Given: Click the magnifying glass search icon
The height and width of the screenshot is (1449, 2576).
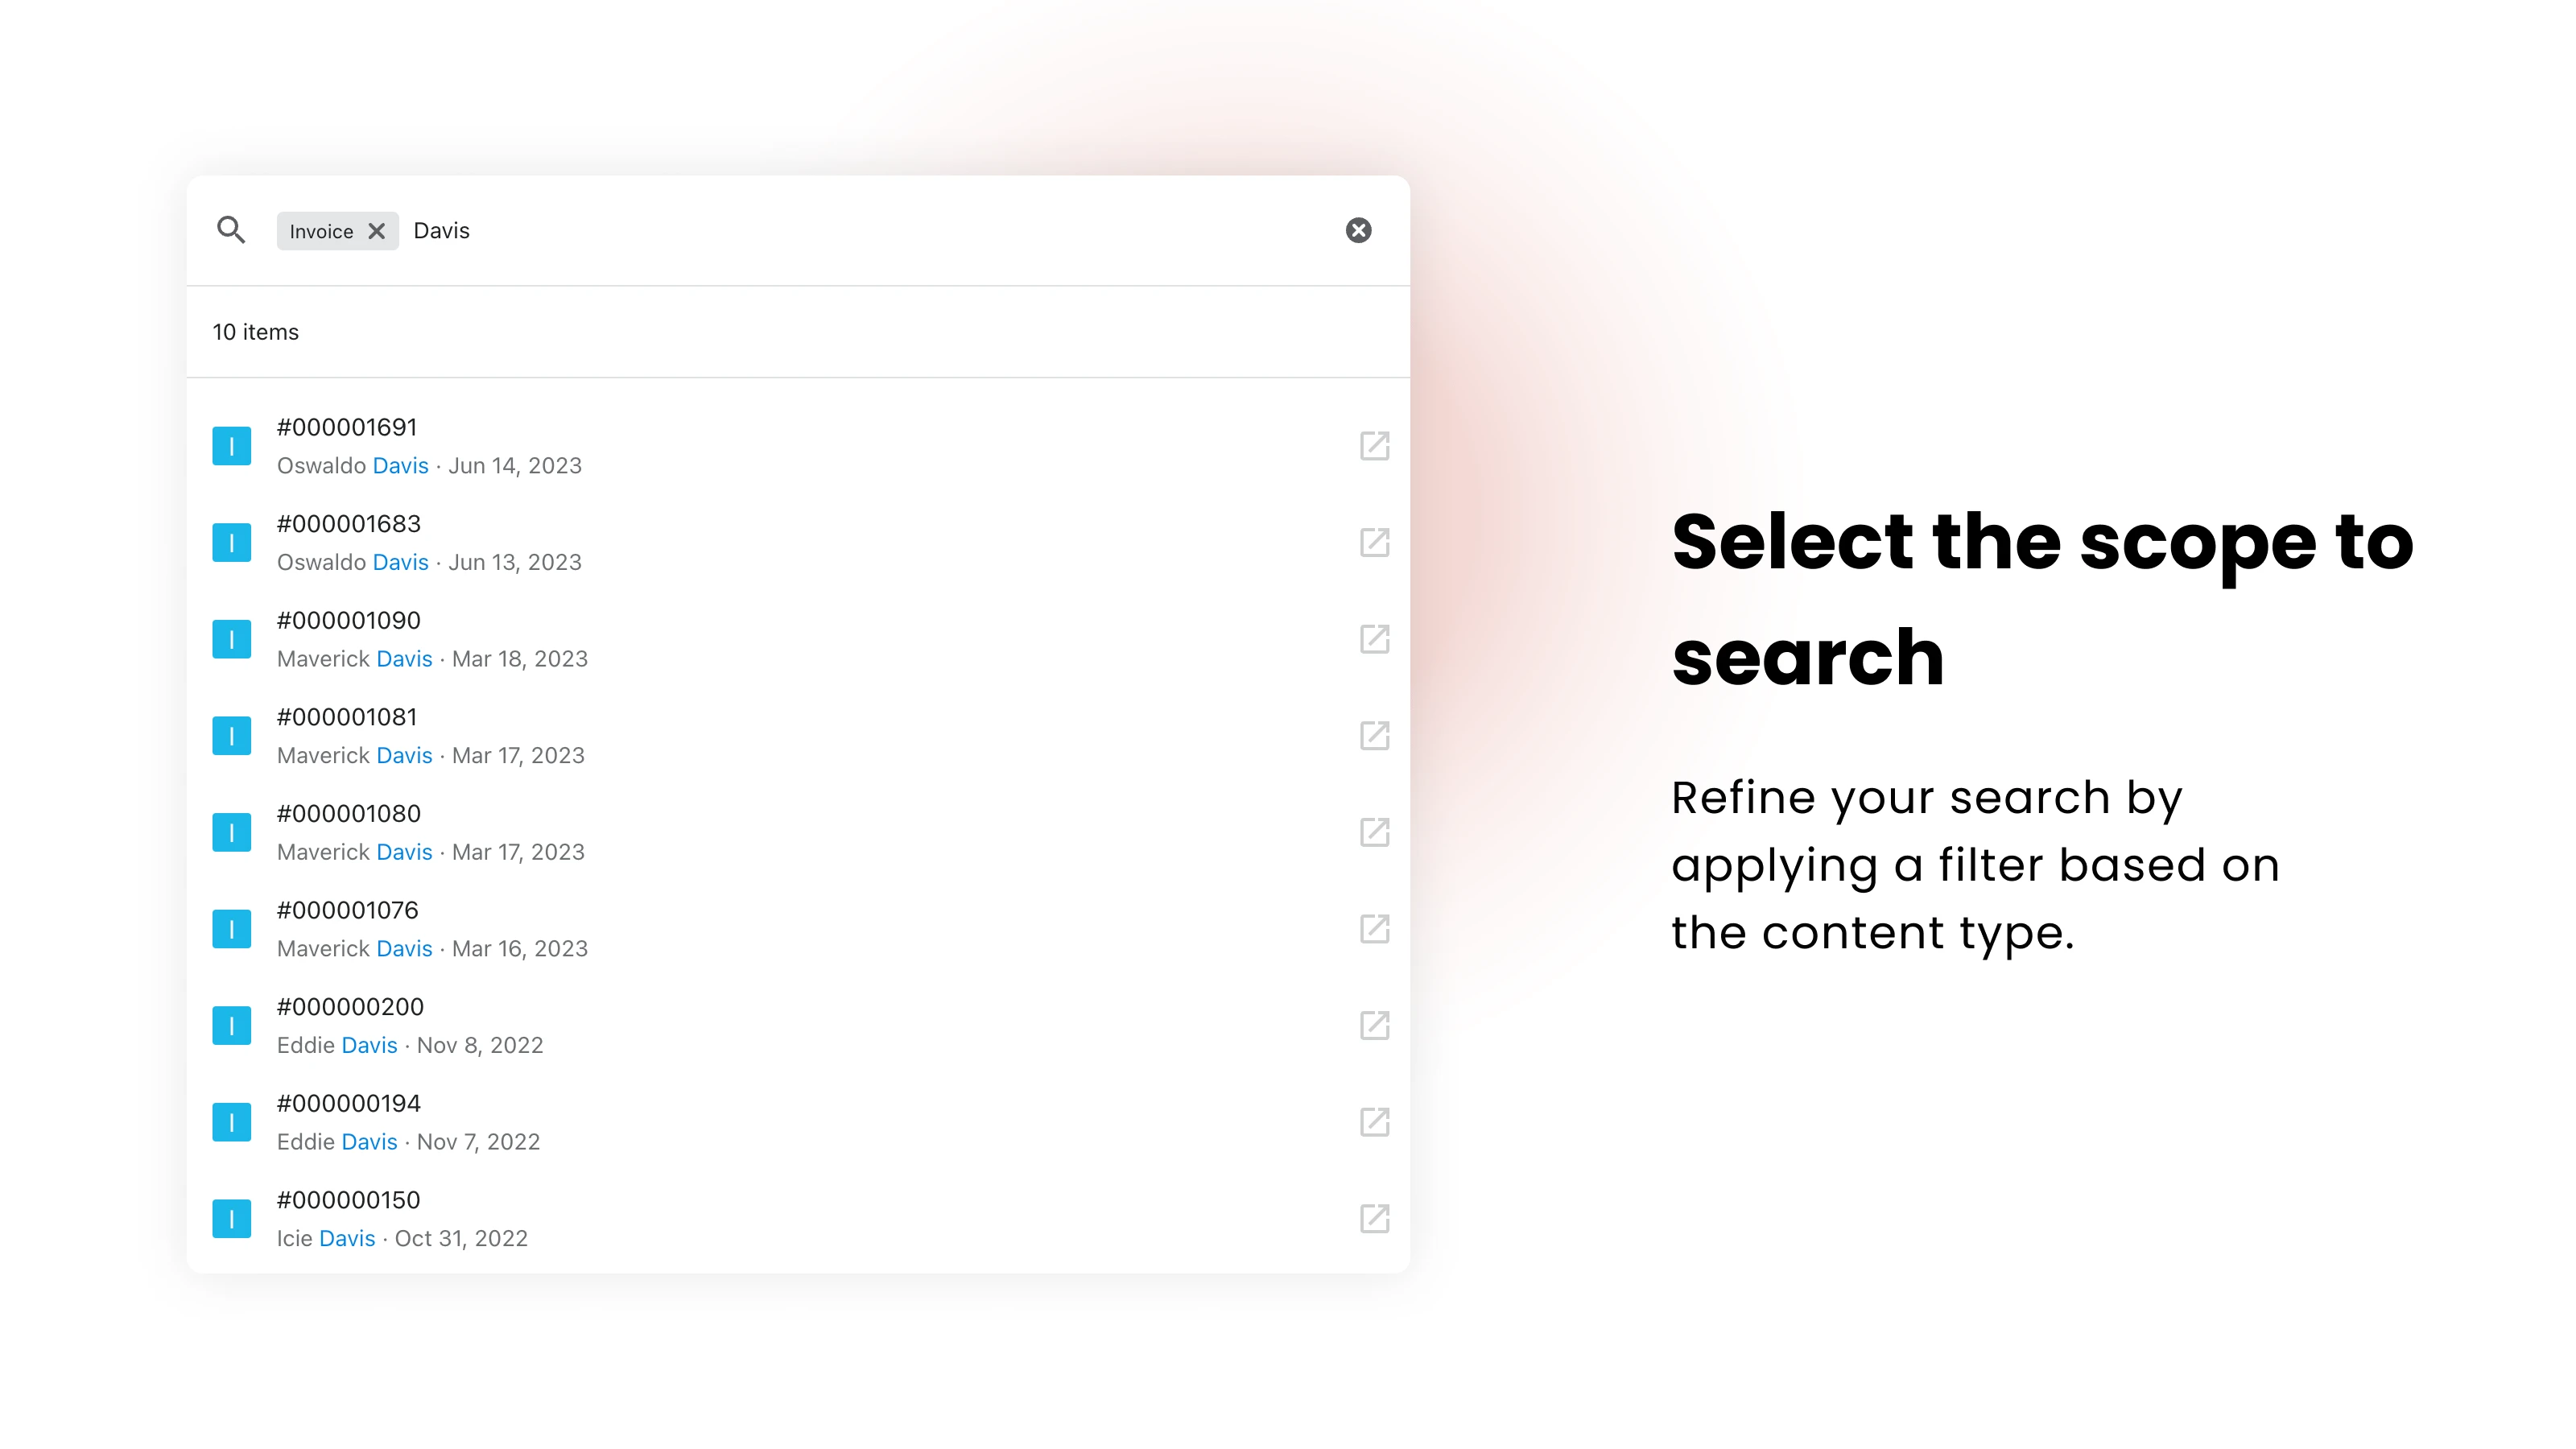Looking at the screenshot, I should click(x=231, y=230).
